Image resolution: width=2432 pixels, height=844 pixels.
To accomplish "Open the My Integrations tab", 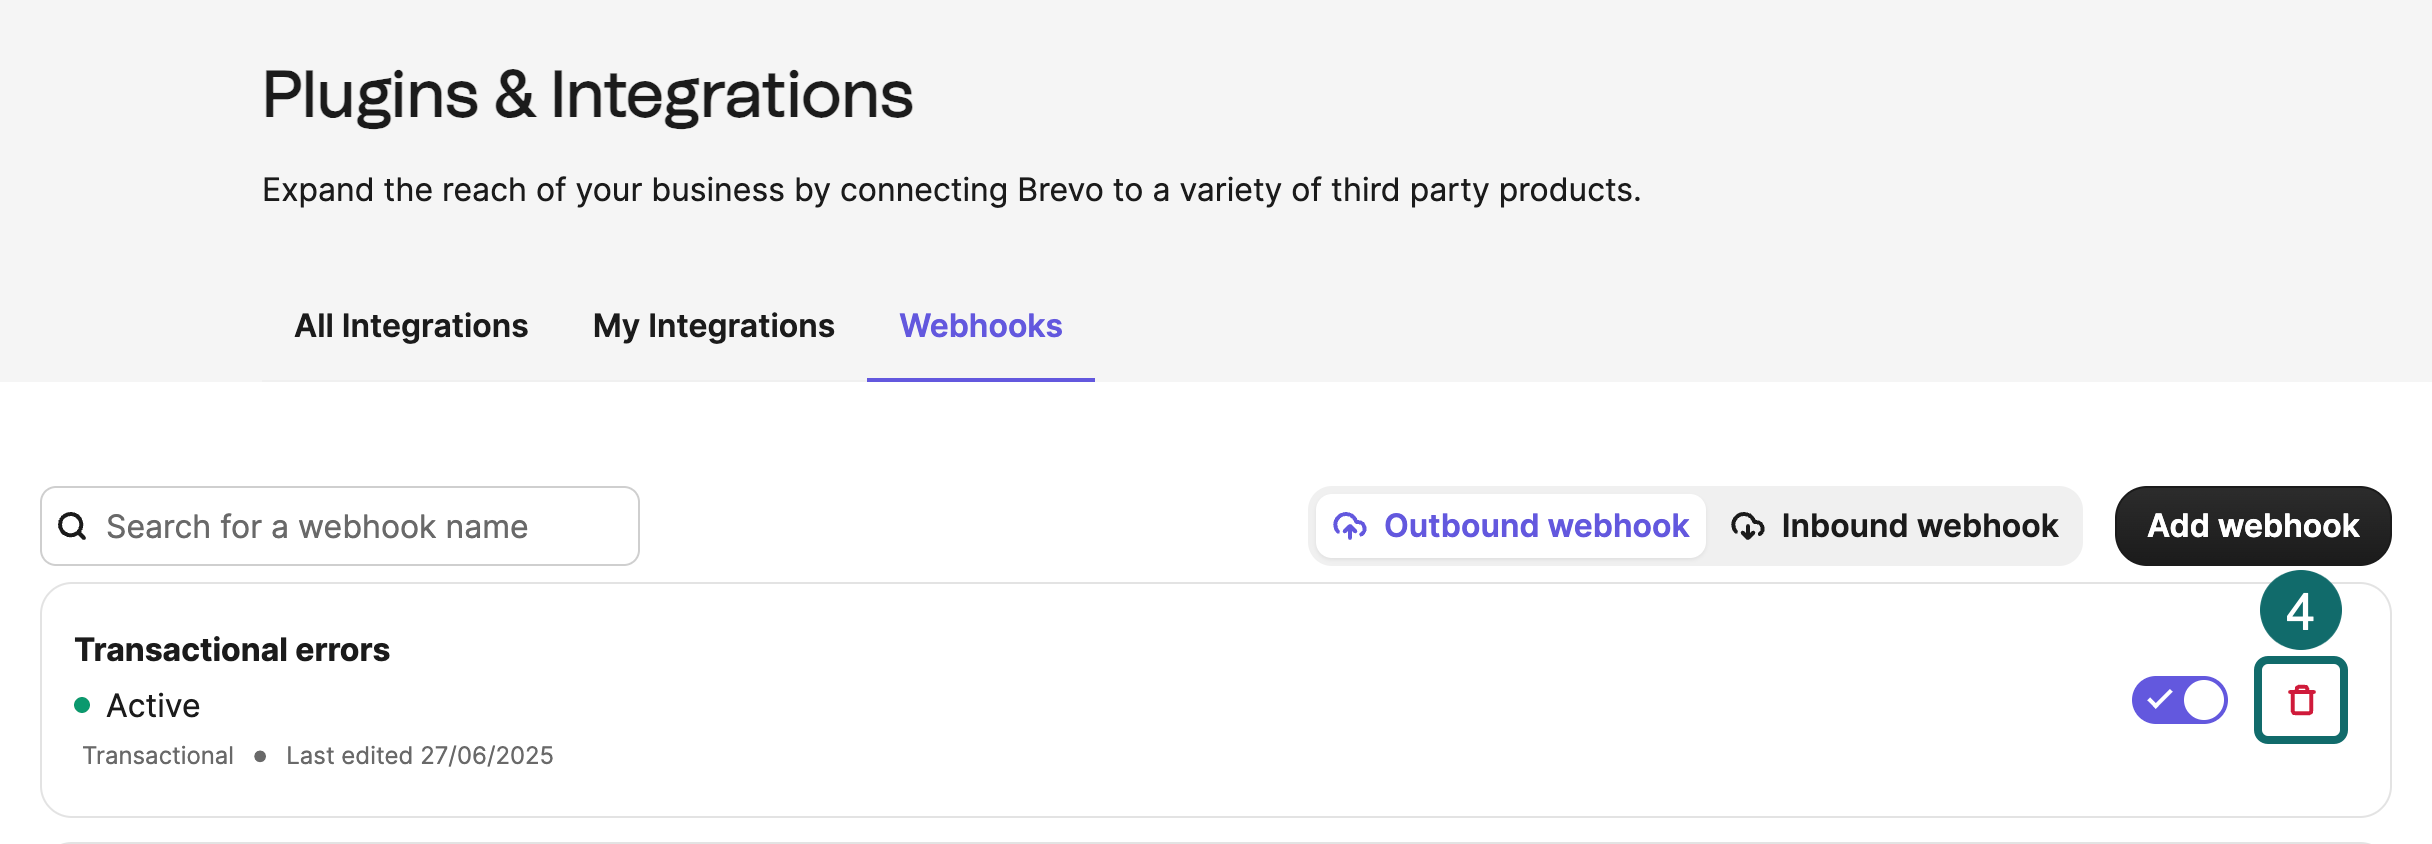I will tap(713, 325).
